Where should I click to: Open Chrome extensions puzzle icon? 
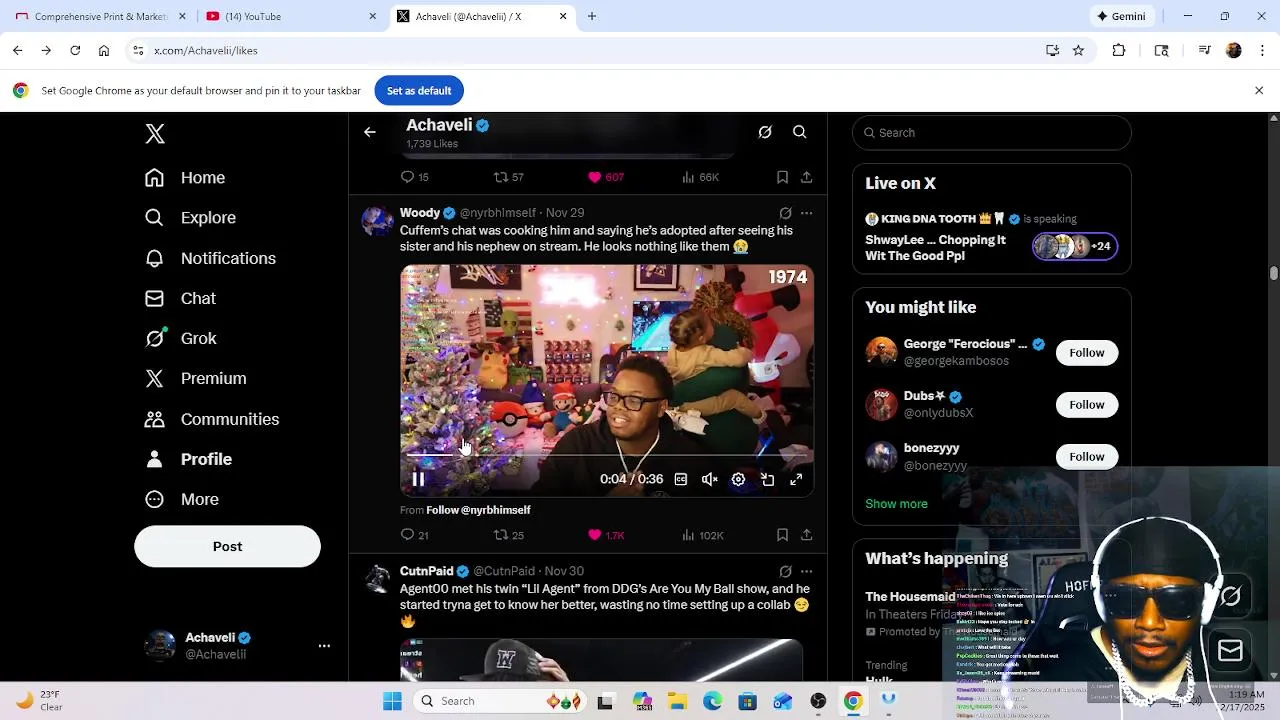[1119, 50]
